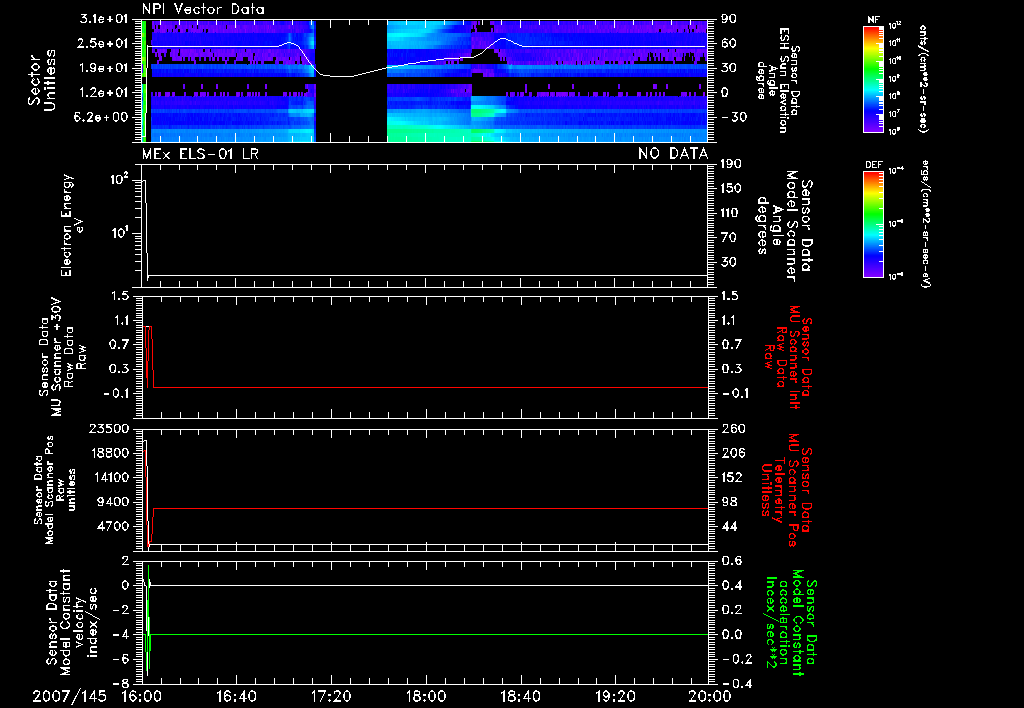Click the 1.2e+01 sector tick label
The width and height of the screenshot is (1024, 708).
click(104, 93)
